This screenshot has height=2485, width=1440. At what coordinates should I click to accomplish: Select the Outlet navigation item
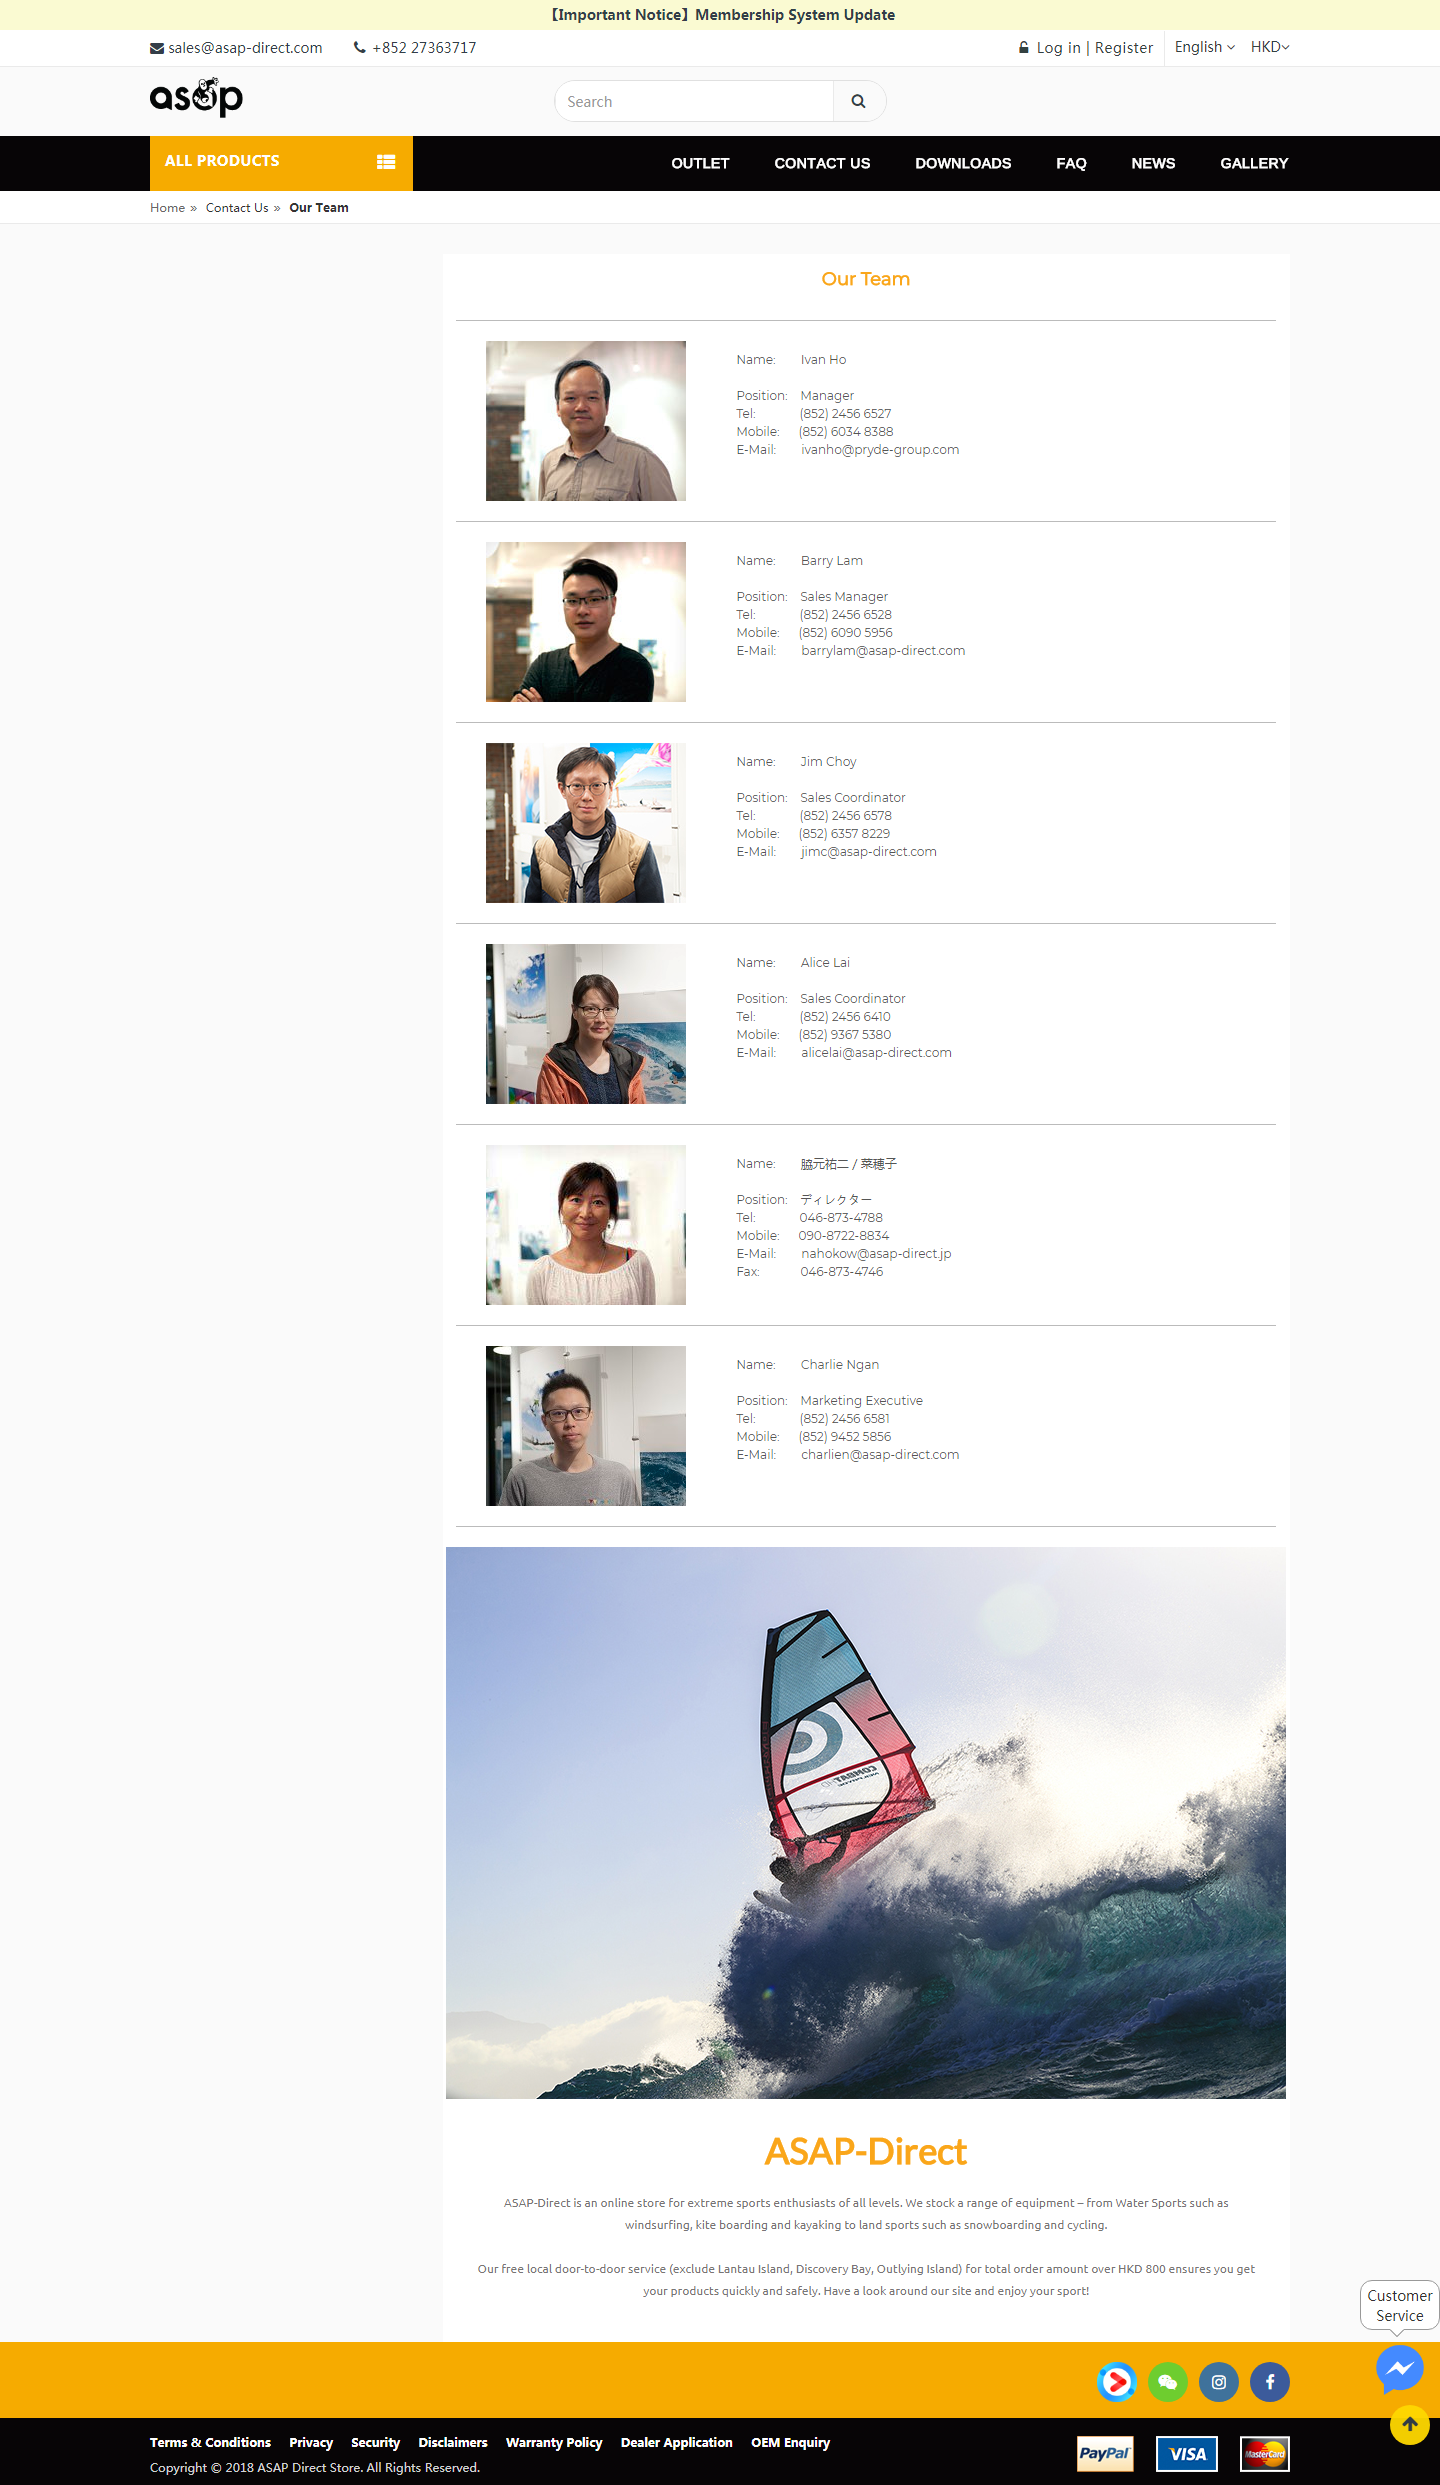pyautogui.click(x=700, y=163)
